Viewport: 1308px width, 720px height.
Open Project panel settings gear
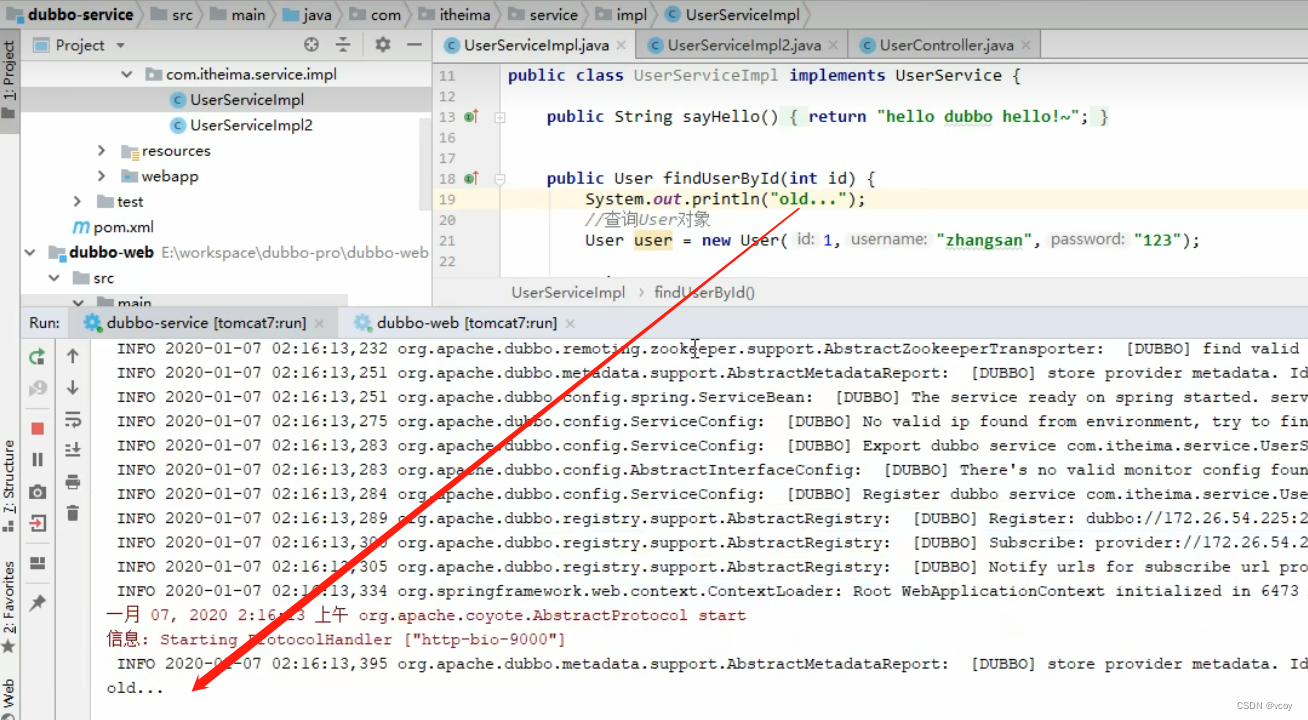(x=382, y=45)
